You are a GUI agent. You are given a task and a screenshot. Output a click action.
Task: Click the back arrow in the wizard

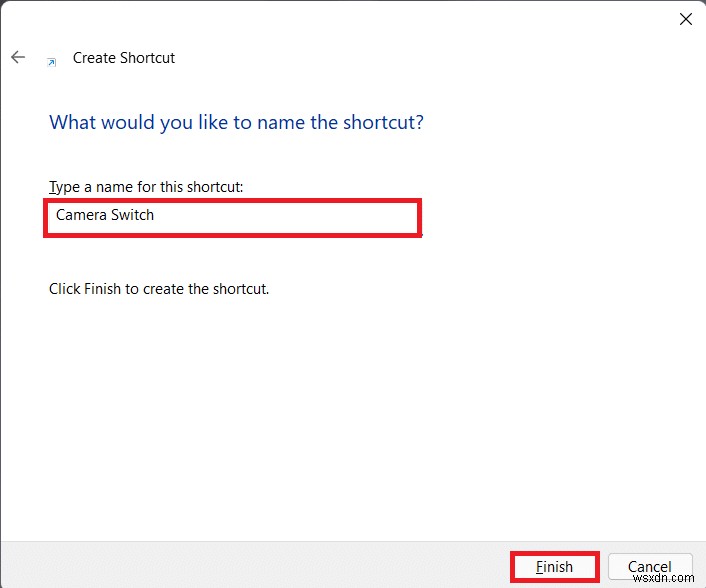click(18, 58)
